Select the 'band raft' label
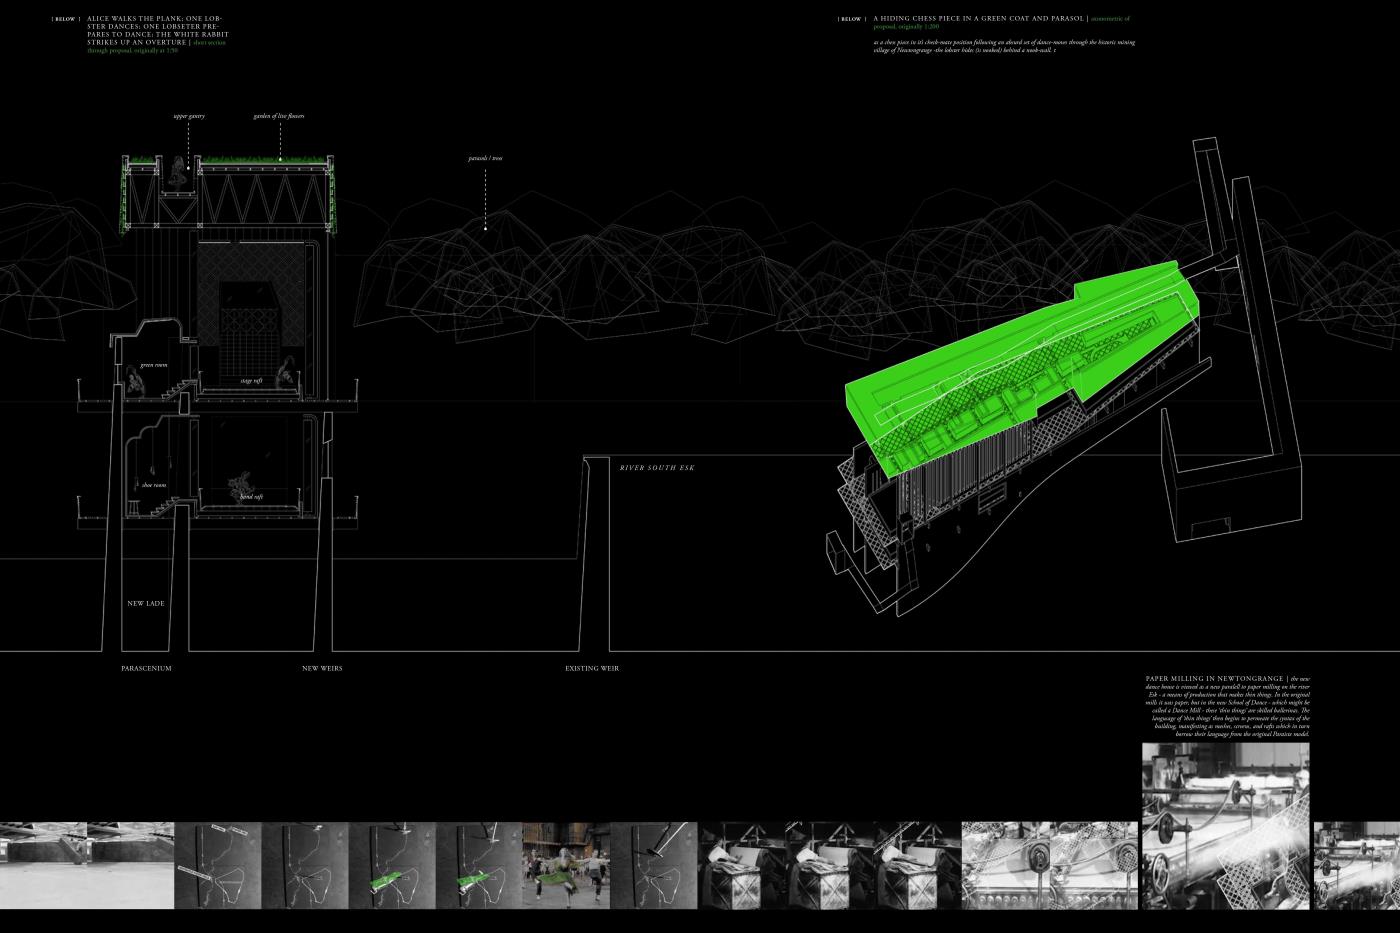This screenshot has height=933, width=1400. click(251, 496)
